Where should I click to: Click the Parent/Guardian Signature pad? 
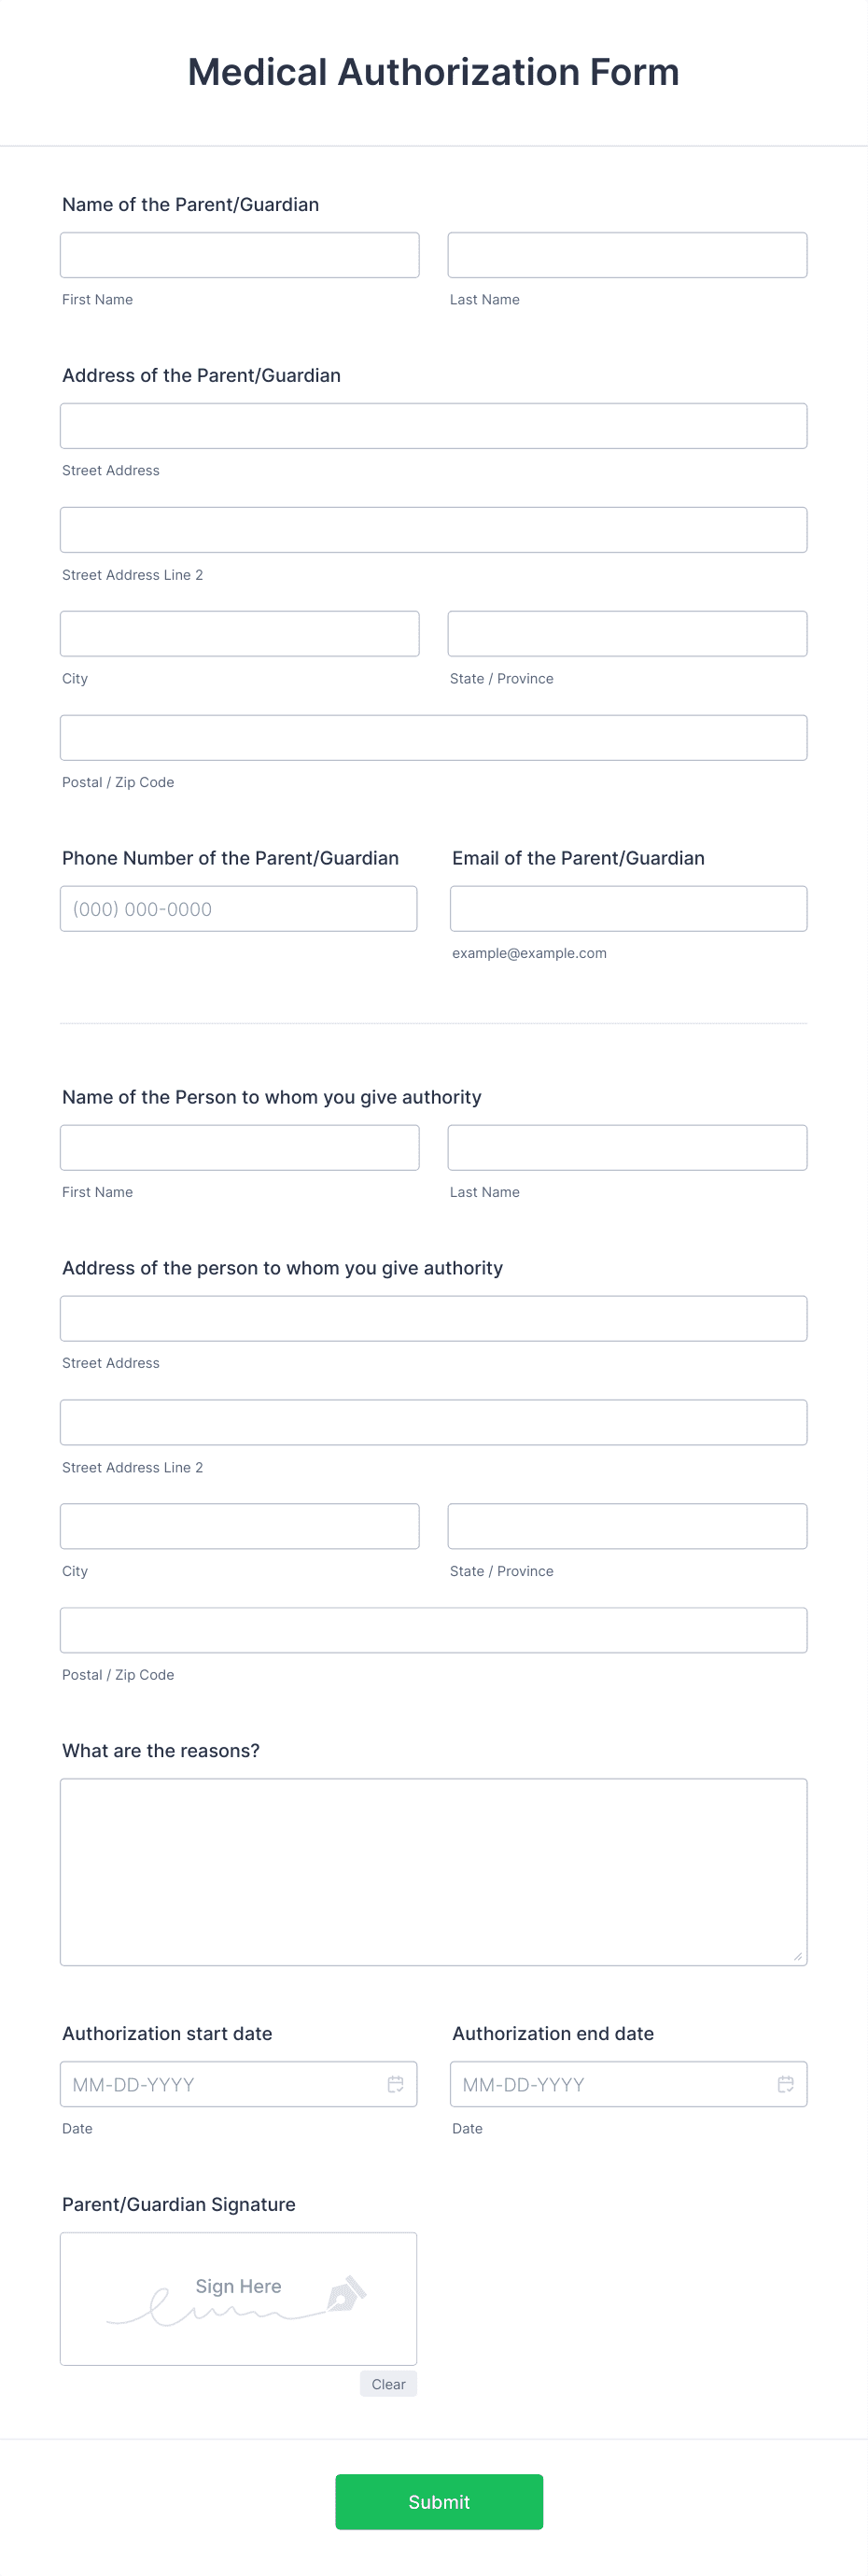coord(238,2298)
